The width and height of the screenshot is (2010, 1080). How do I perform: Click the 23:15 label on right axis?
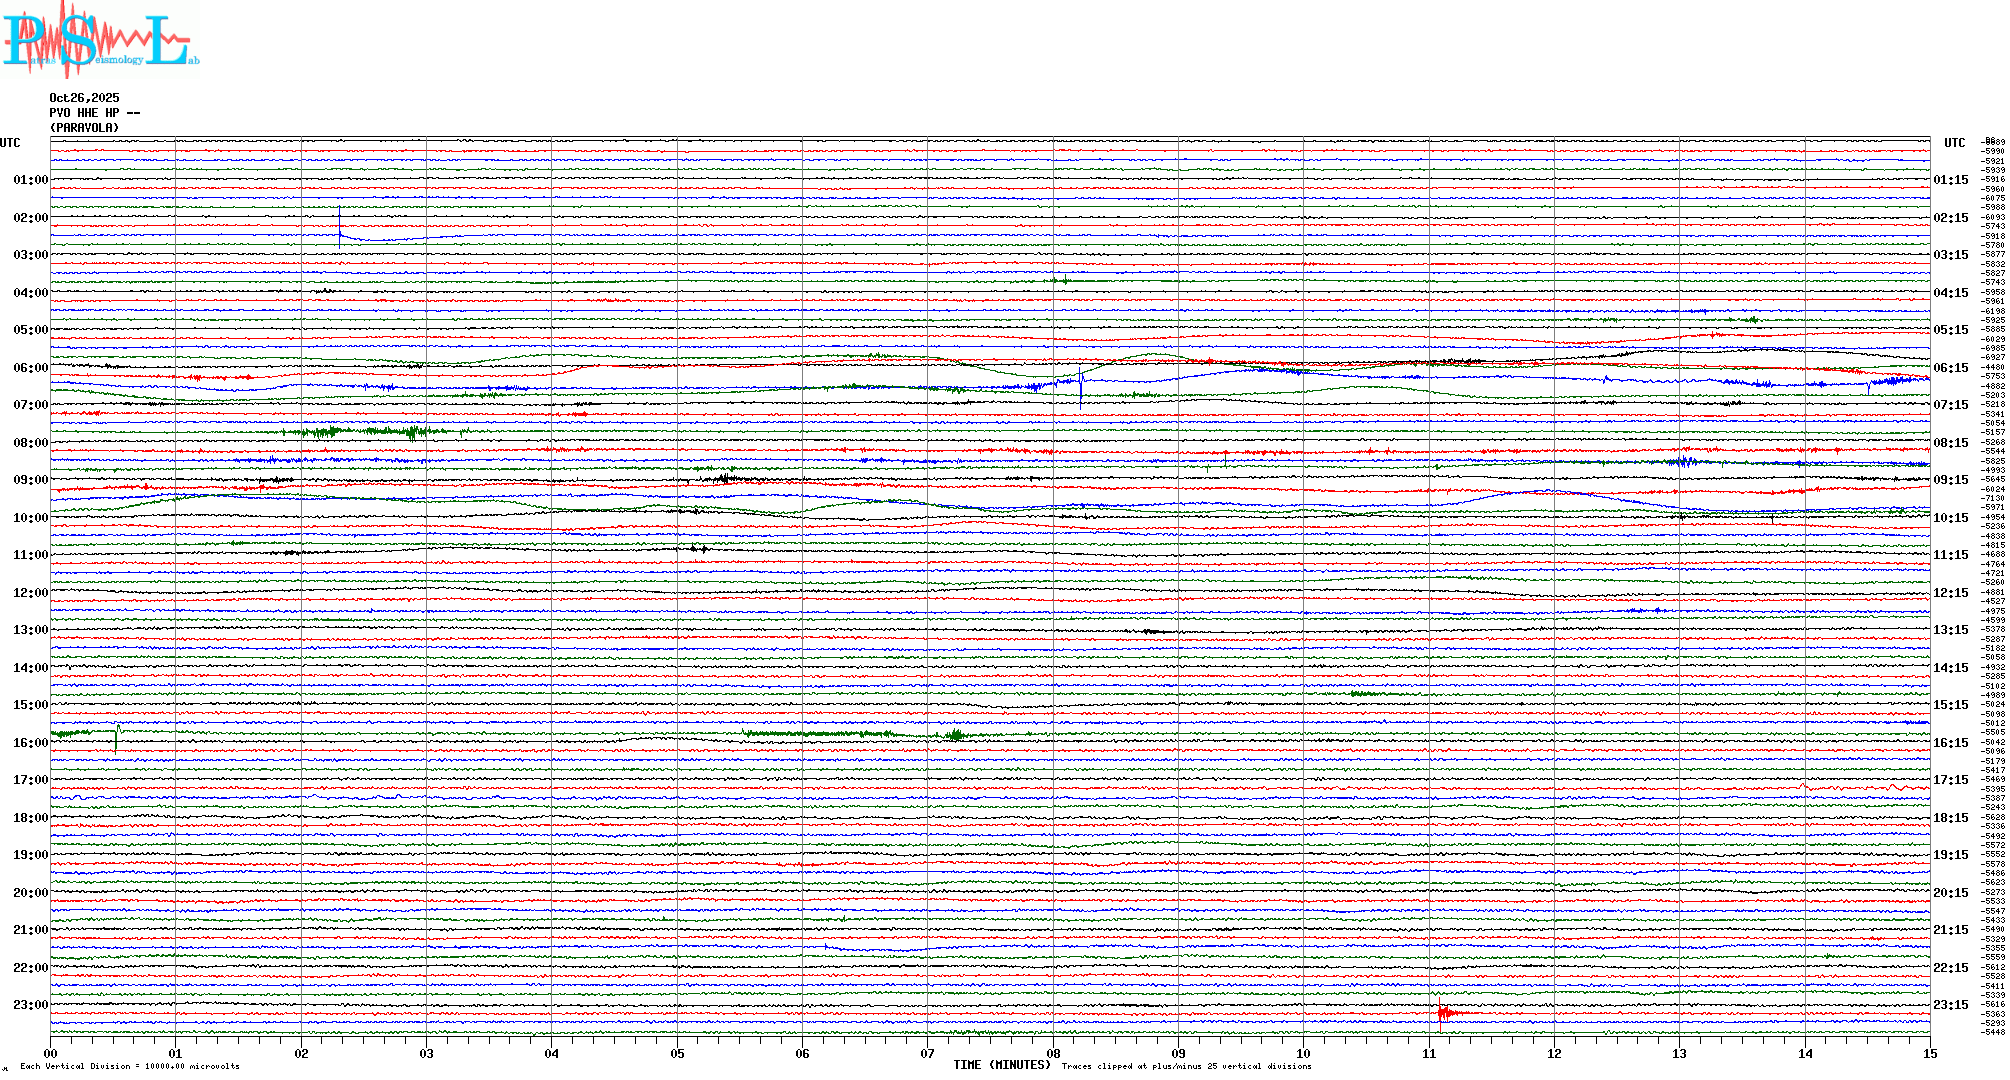point(1950,1005)
